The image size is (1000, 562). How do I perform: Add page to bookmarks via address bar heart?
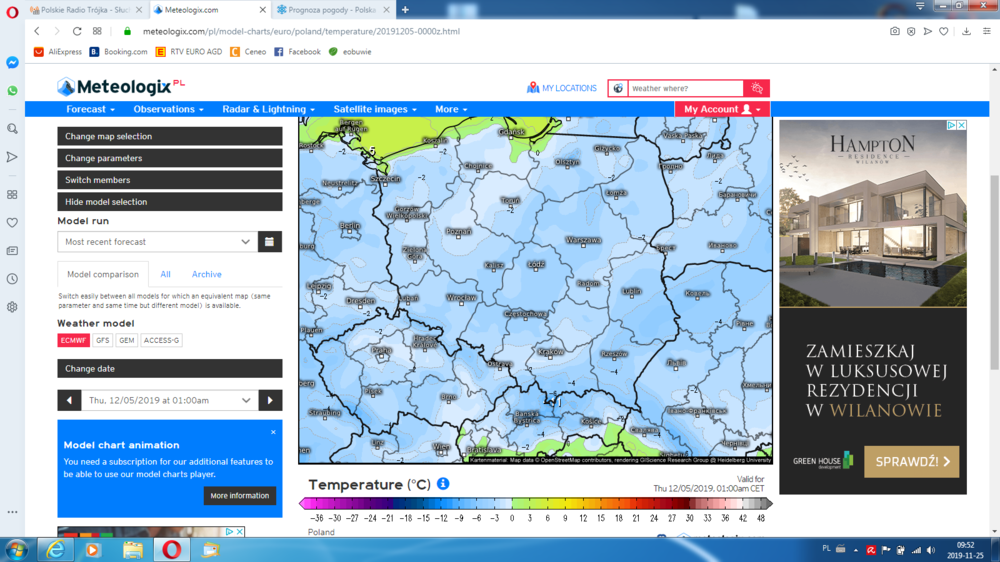(944, 31)
